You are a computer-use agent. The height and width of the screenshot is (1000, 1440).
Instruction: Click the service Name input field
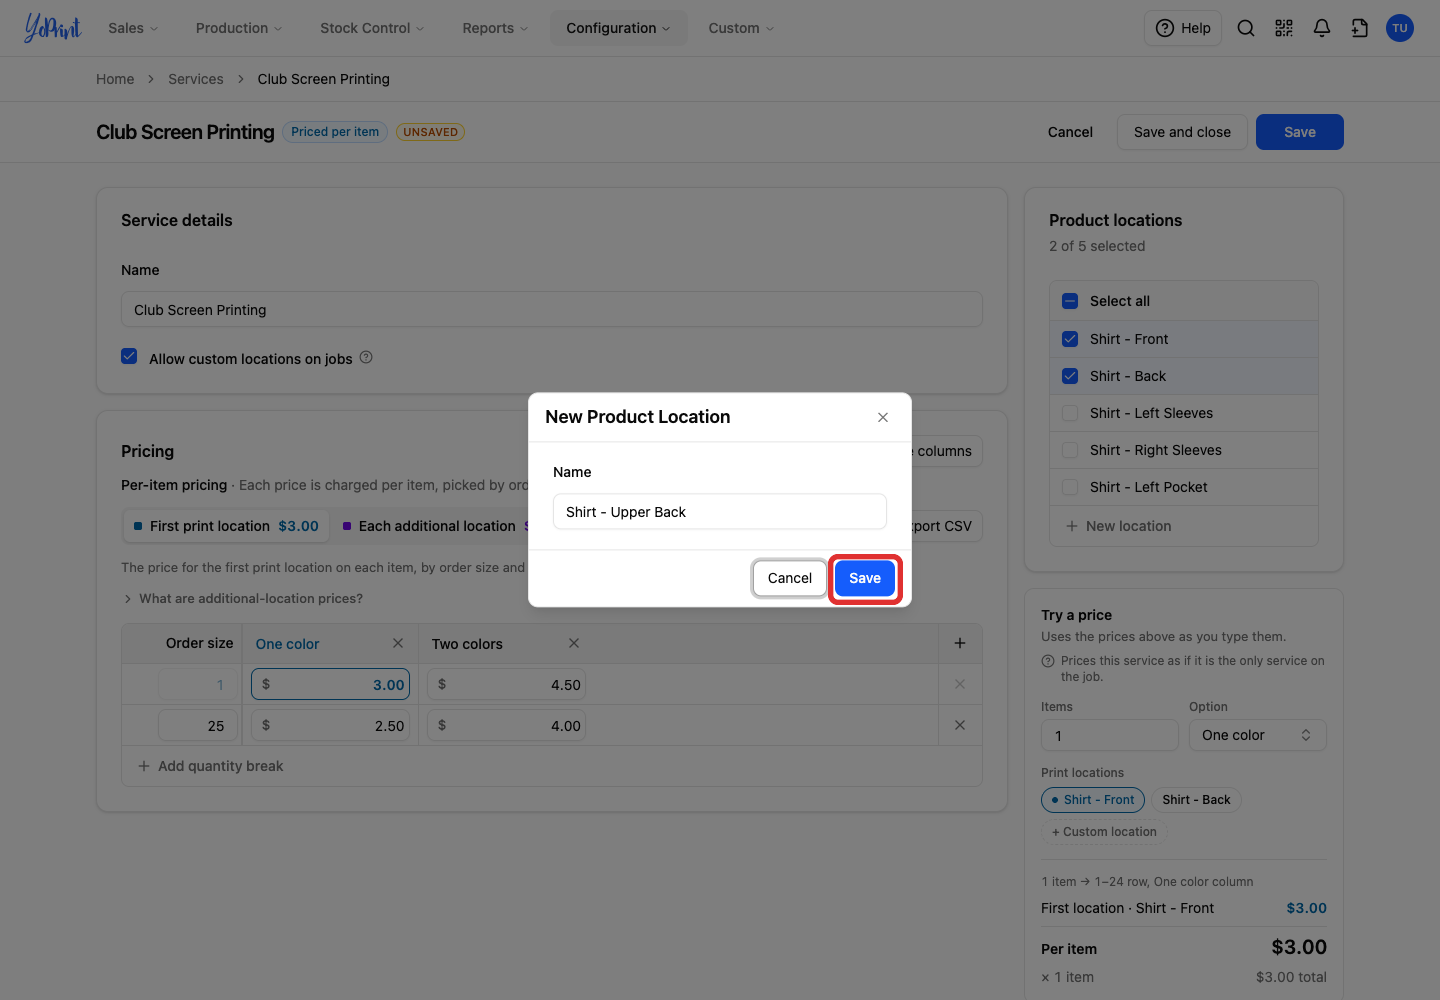(552, 310)
